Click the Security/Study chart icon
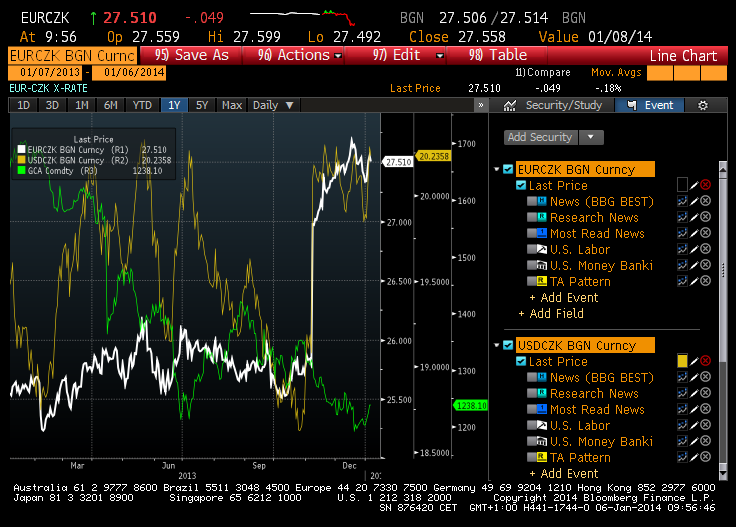The height and width of the screenshot is (527, 736). coord(510,106)
